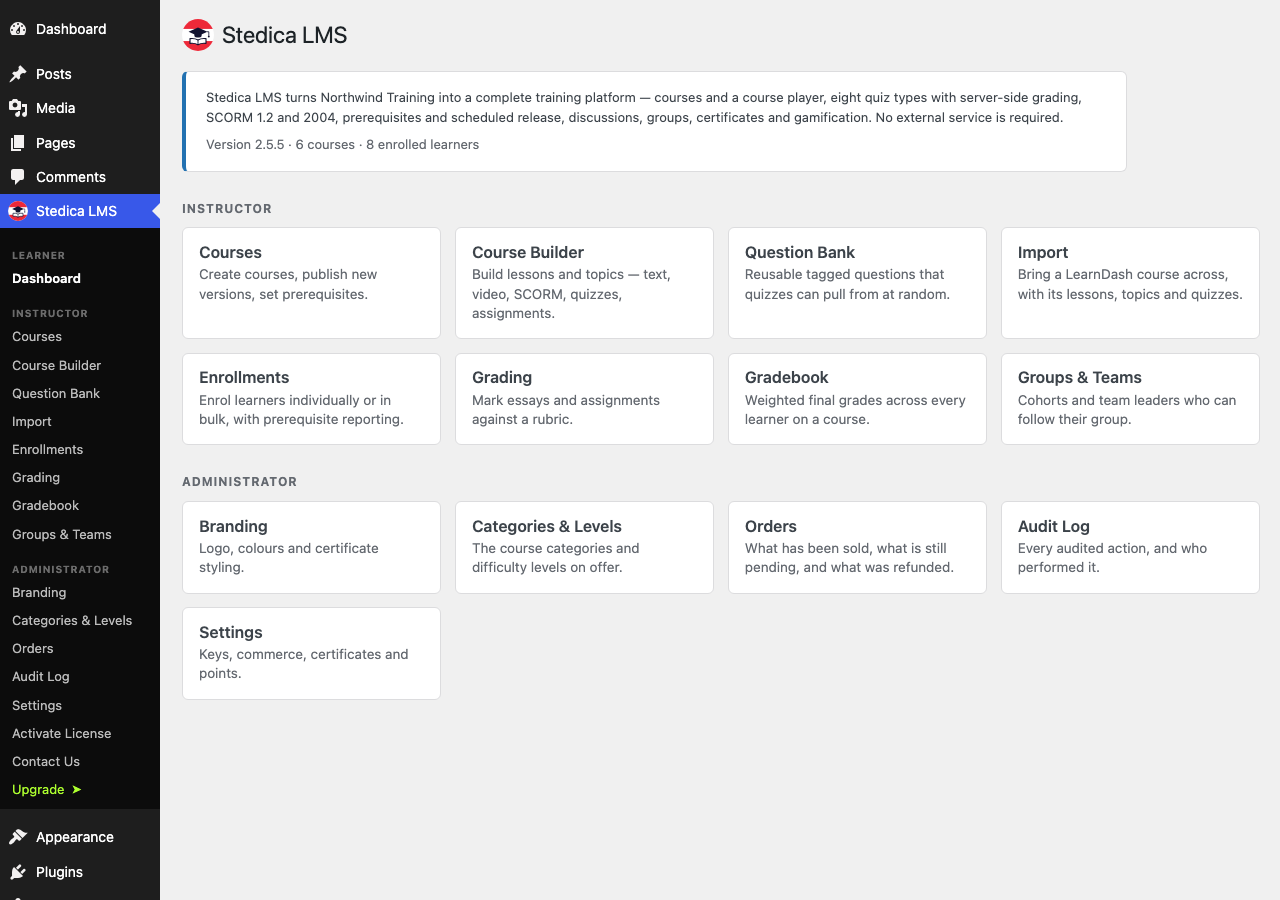This screenshot has width=1280, height=900.
Task: Click the Pages icon in sidebar
Action: point(18,143)
